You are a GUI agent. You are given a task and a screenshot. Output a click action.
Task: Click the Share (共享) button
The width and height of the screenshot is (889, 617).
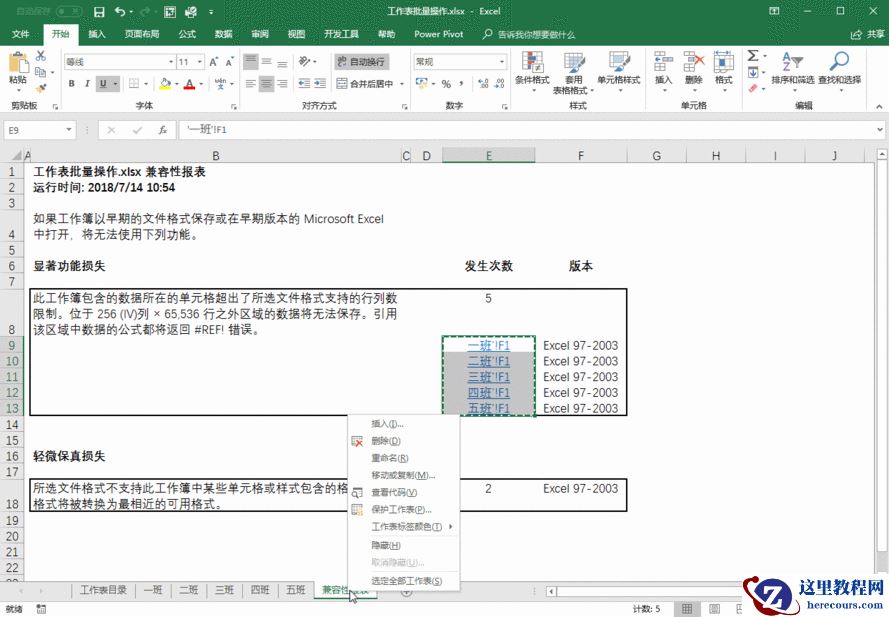click(867, 35)
